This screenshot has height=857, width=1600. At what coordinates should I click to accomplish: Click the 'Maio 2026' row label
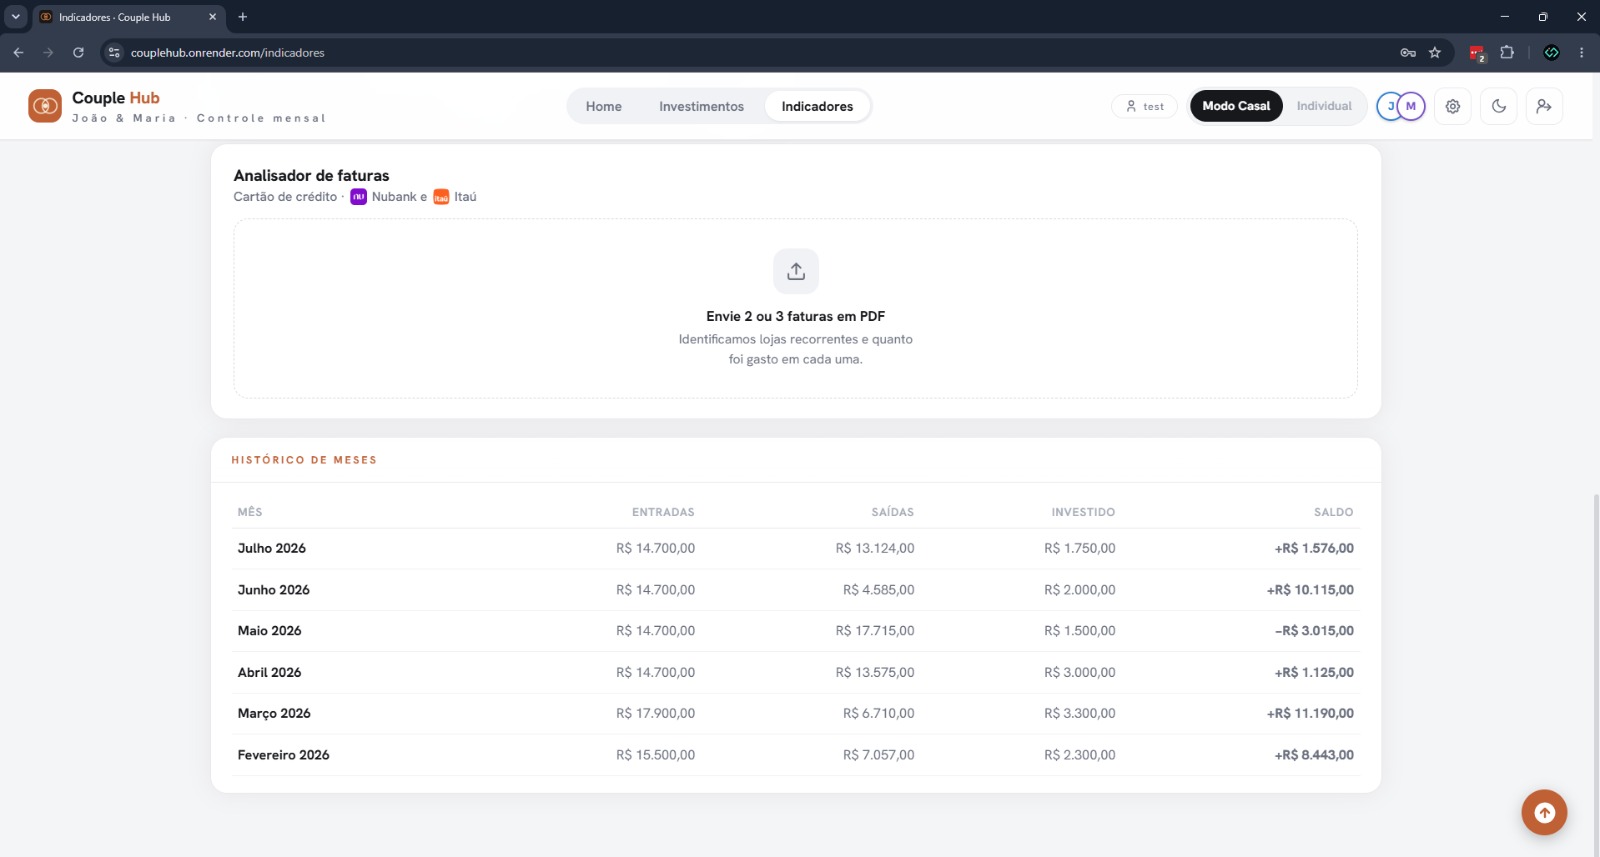tap(269, 631)
